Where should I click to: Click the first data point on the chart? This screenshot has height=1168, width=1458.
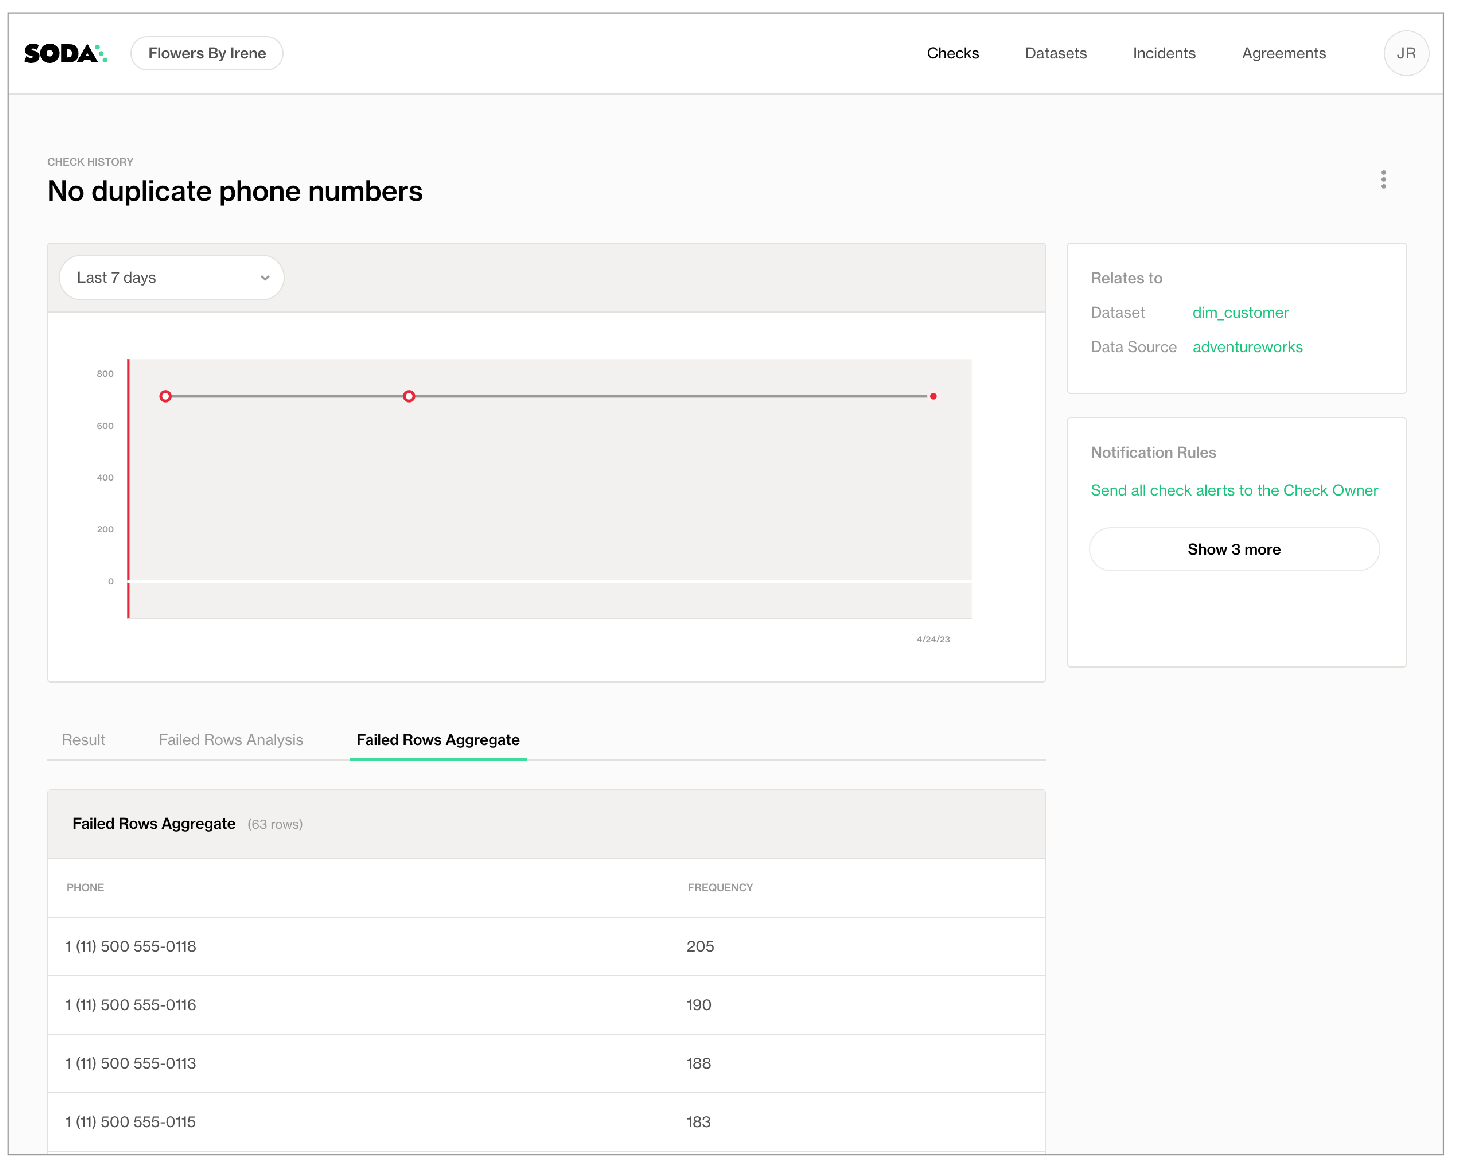(166, 397)
